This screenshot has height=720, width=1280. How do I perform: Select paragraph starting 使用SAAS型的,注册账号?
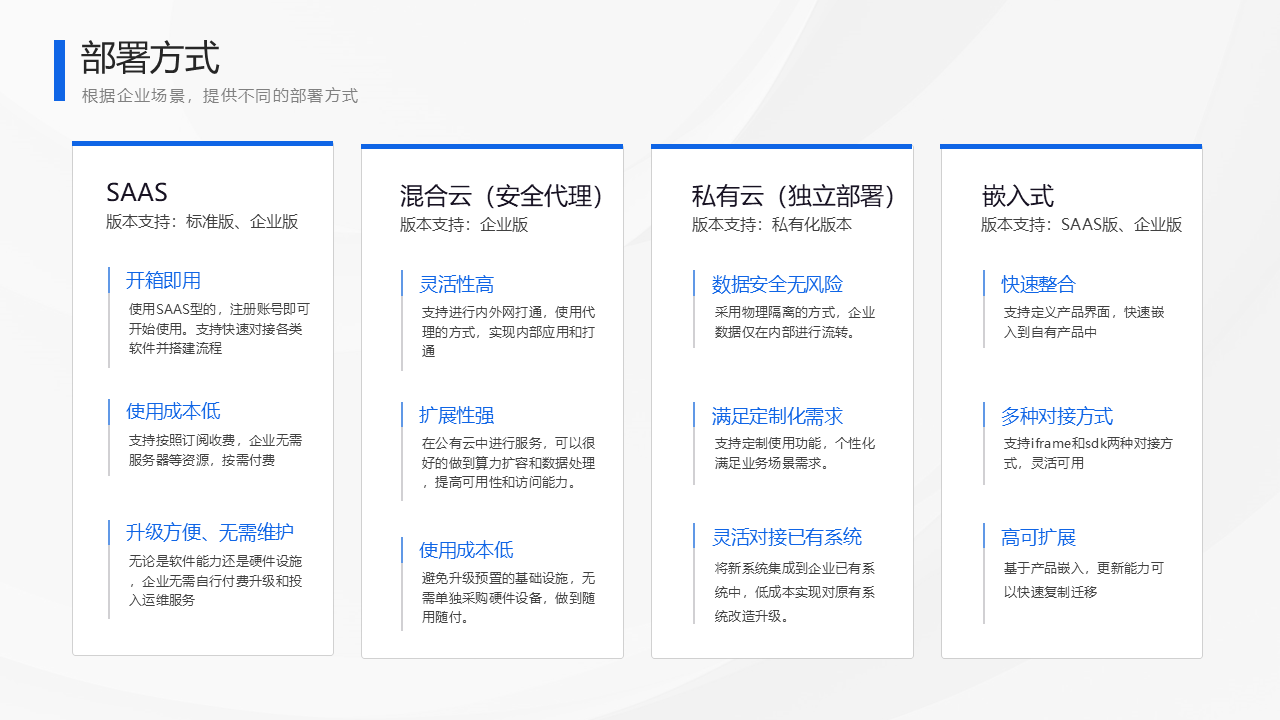219,329
